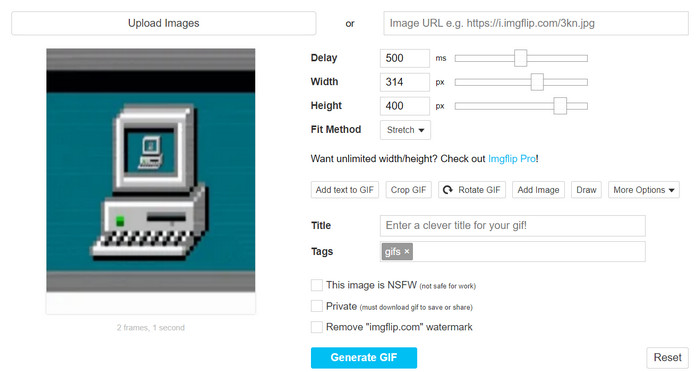
Task: Select the Crop GIF button
Action: (408, 190)
